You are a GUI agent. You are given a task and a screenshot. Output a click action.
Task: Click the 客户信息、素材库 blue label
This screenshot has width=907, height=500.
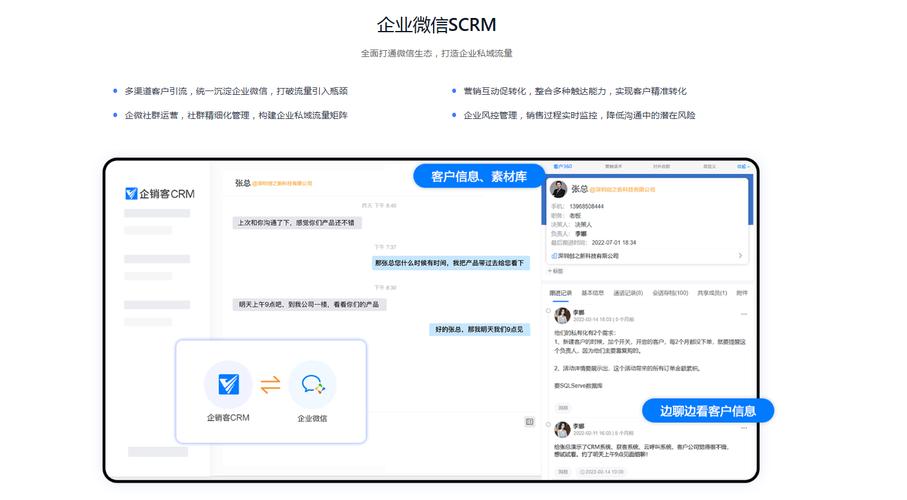[479, 177]
